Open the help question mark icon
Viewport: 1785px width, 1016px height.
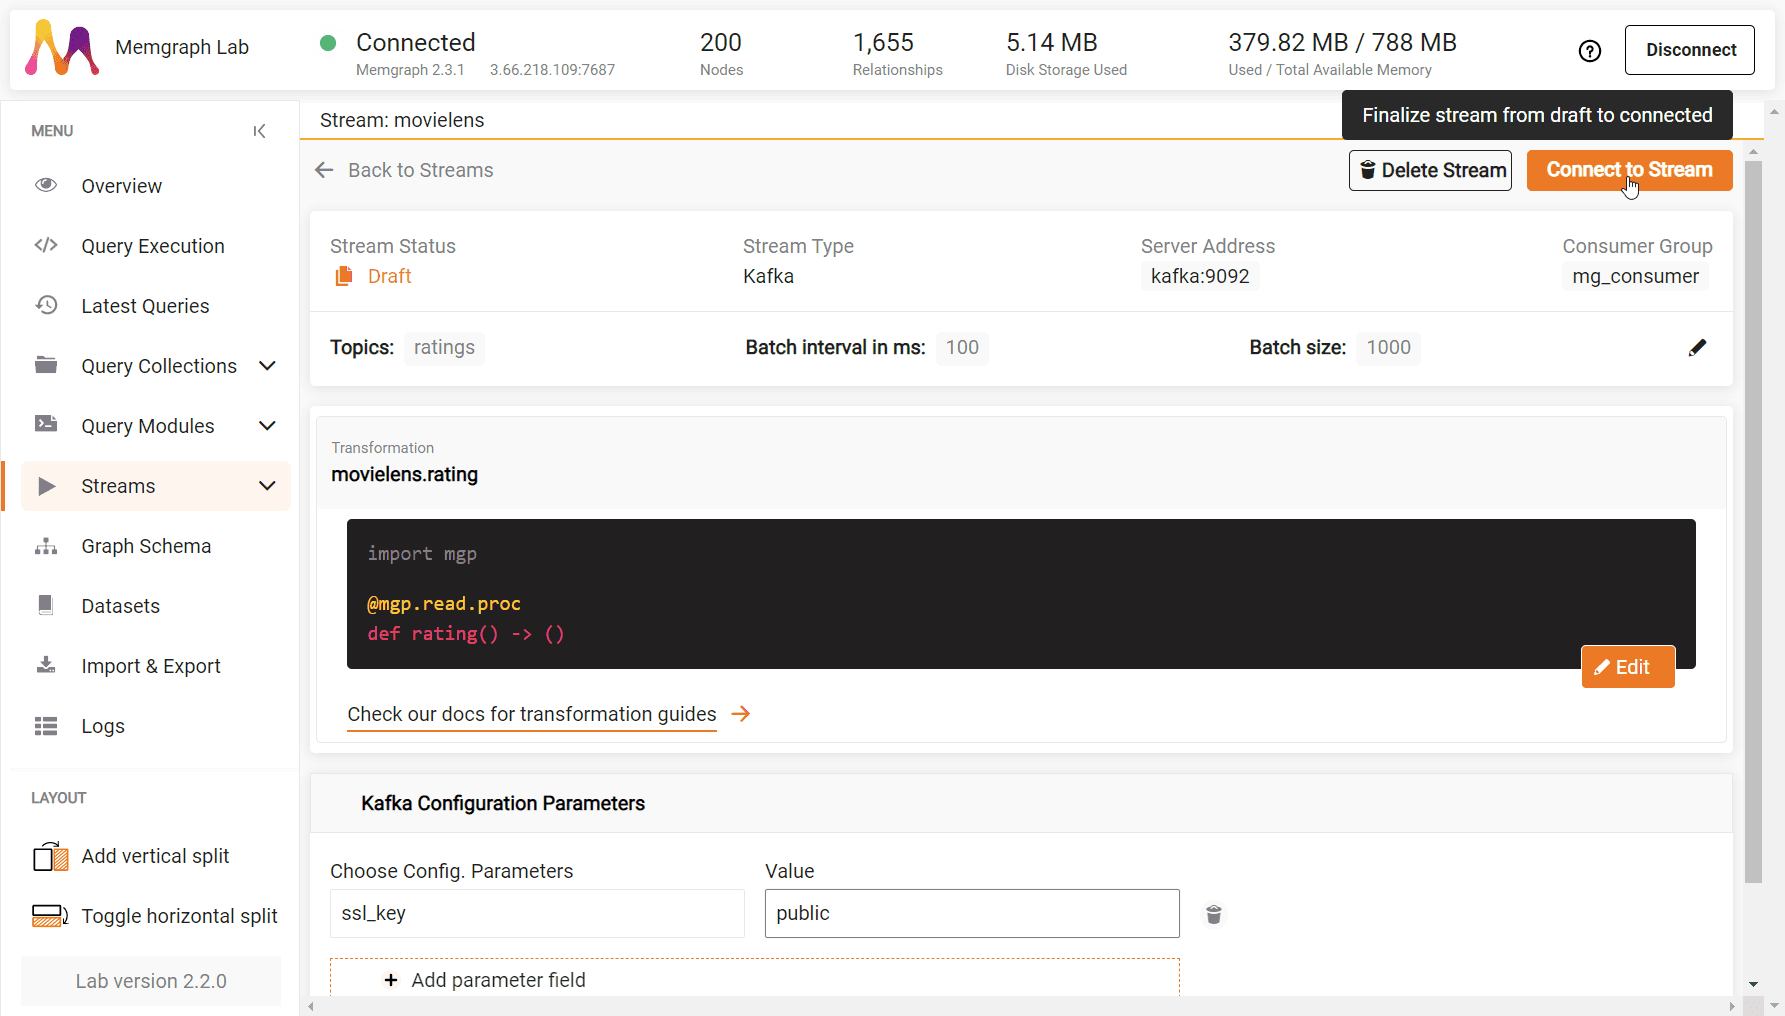point(1590,51)
